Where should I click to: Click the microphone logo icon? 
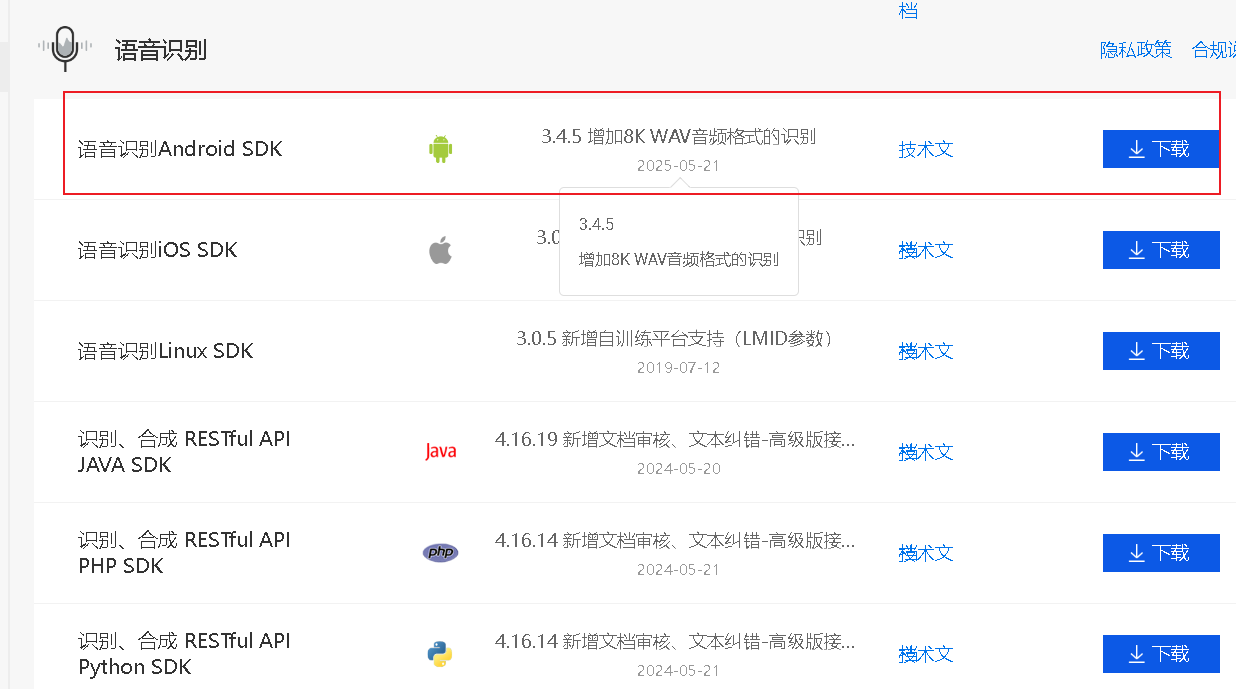coord(64,46)
